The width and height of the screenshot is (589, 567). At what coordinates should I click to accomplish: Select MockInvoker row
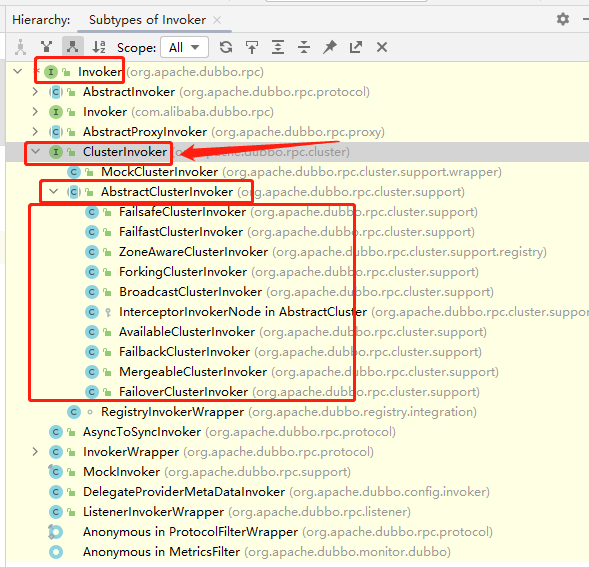pos(297,472)
